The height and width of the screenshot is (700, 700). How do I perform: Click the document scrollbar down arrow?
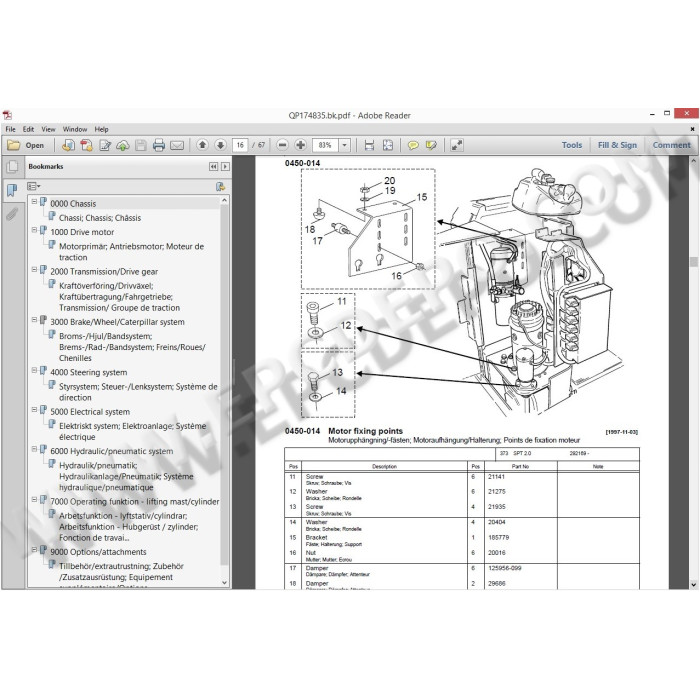(x=693, y=584)
